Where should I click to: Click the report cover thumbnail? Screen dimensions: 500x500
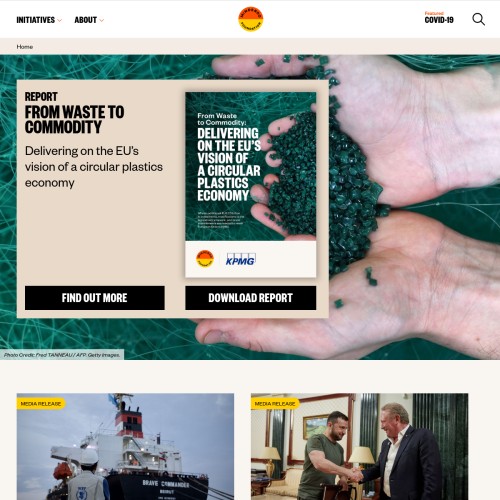[251, 185]
